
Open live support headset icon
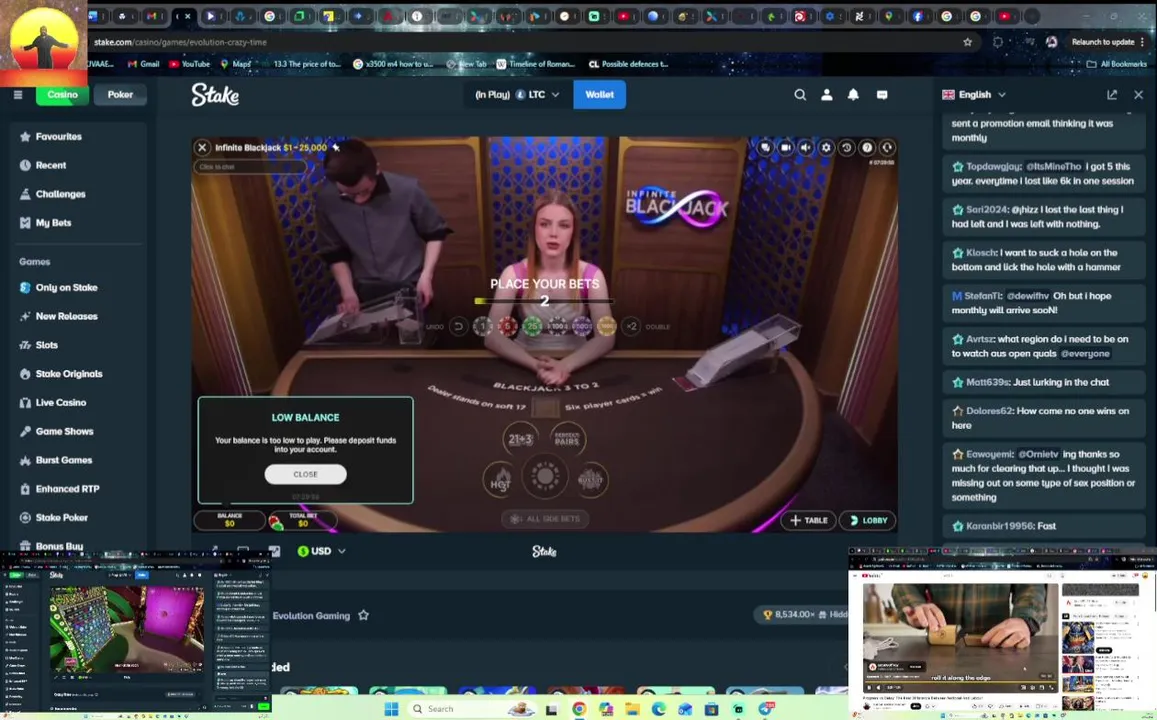click(887, 148)
